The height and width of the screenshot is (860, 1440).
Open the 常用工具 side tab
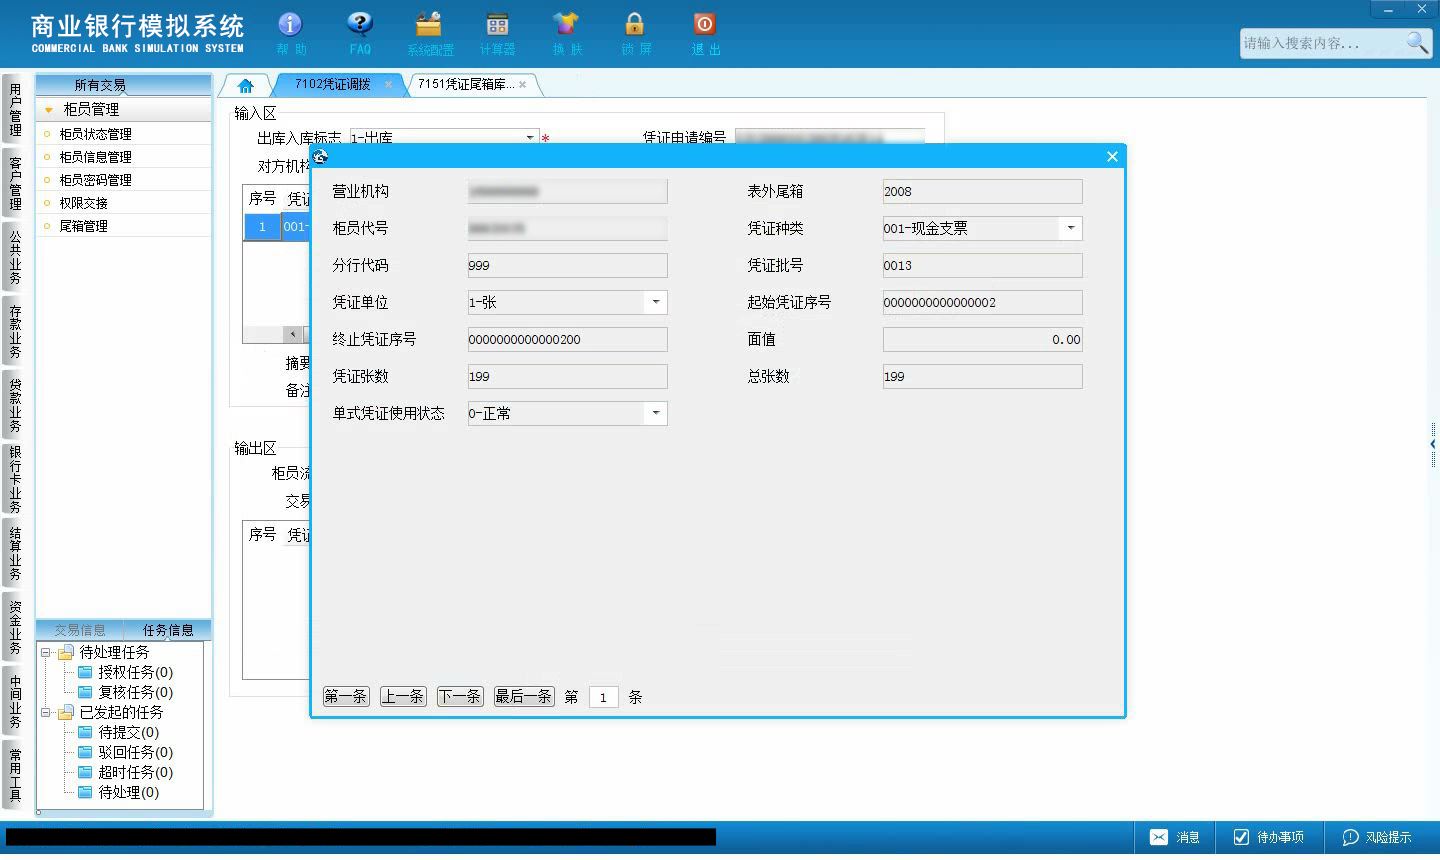coord(14,775)
